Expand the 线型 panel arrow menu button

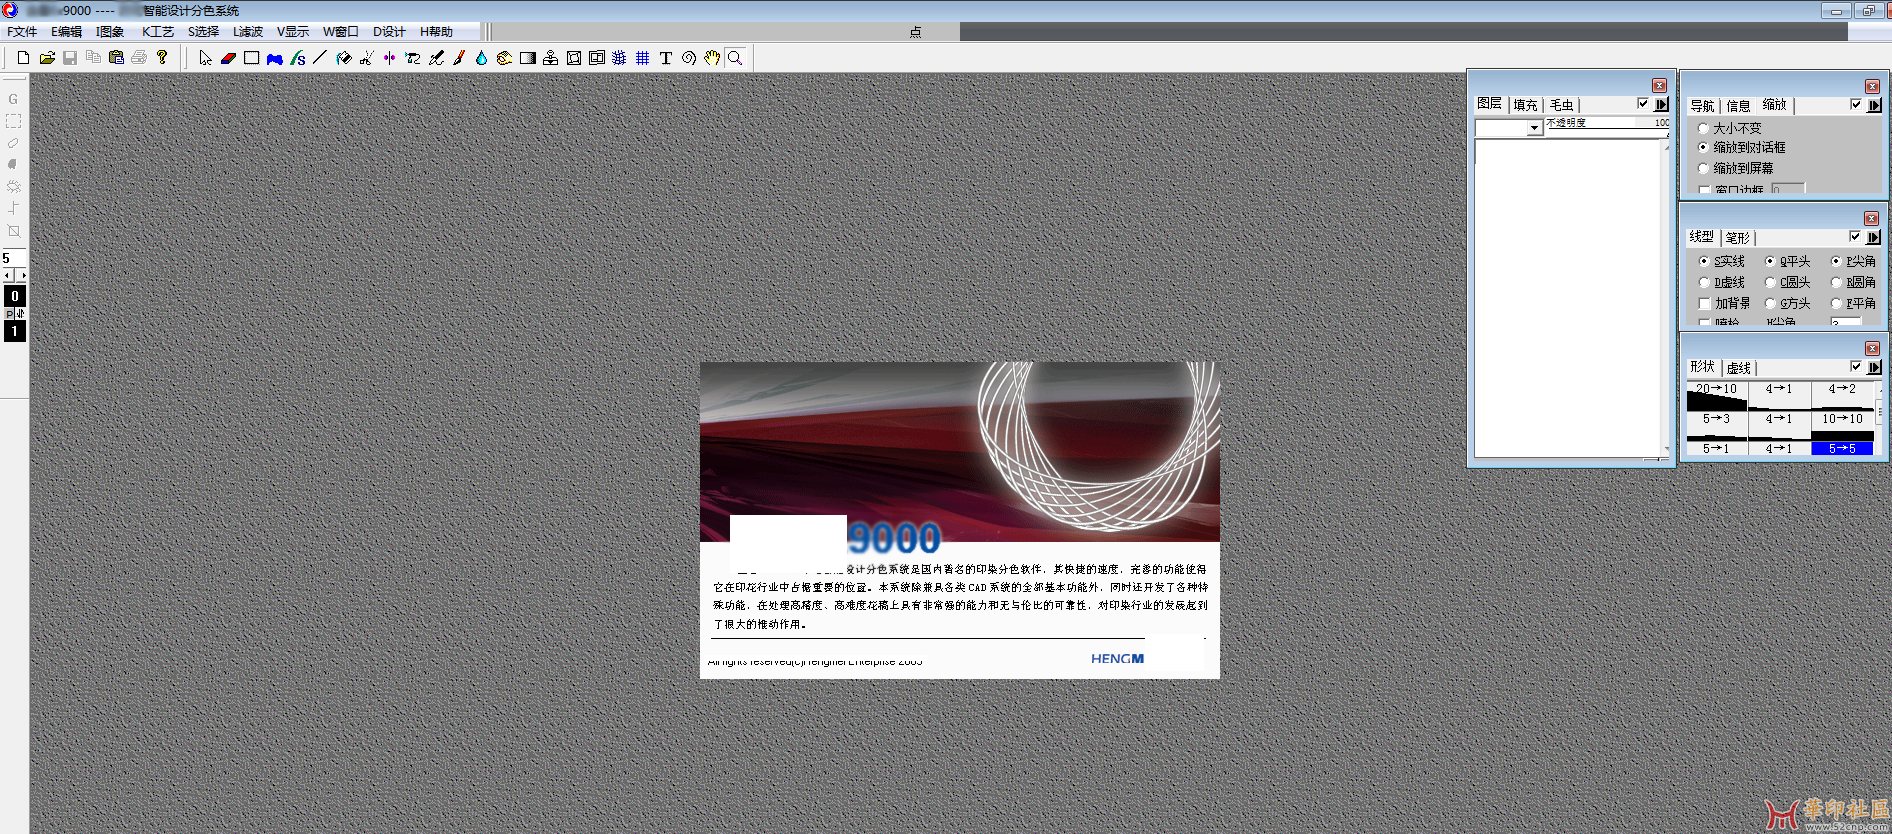pos(1873,237)
